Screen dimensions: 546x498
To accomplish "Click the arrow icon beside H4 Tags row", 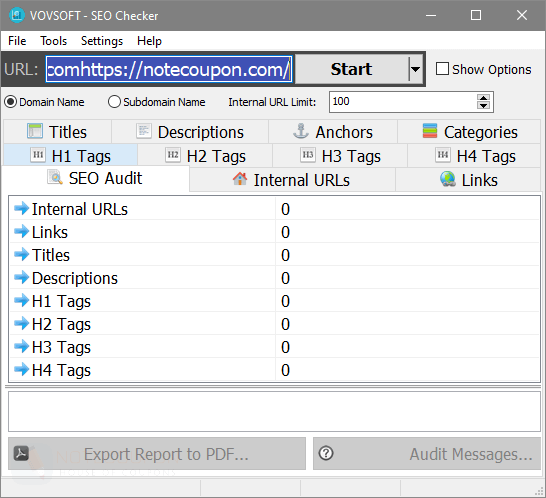I will [22, 369].
